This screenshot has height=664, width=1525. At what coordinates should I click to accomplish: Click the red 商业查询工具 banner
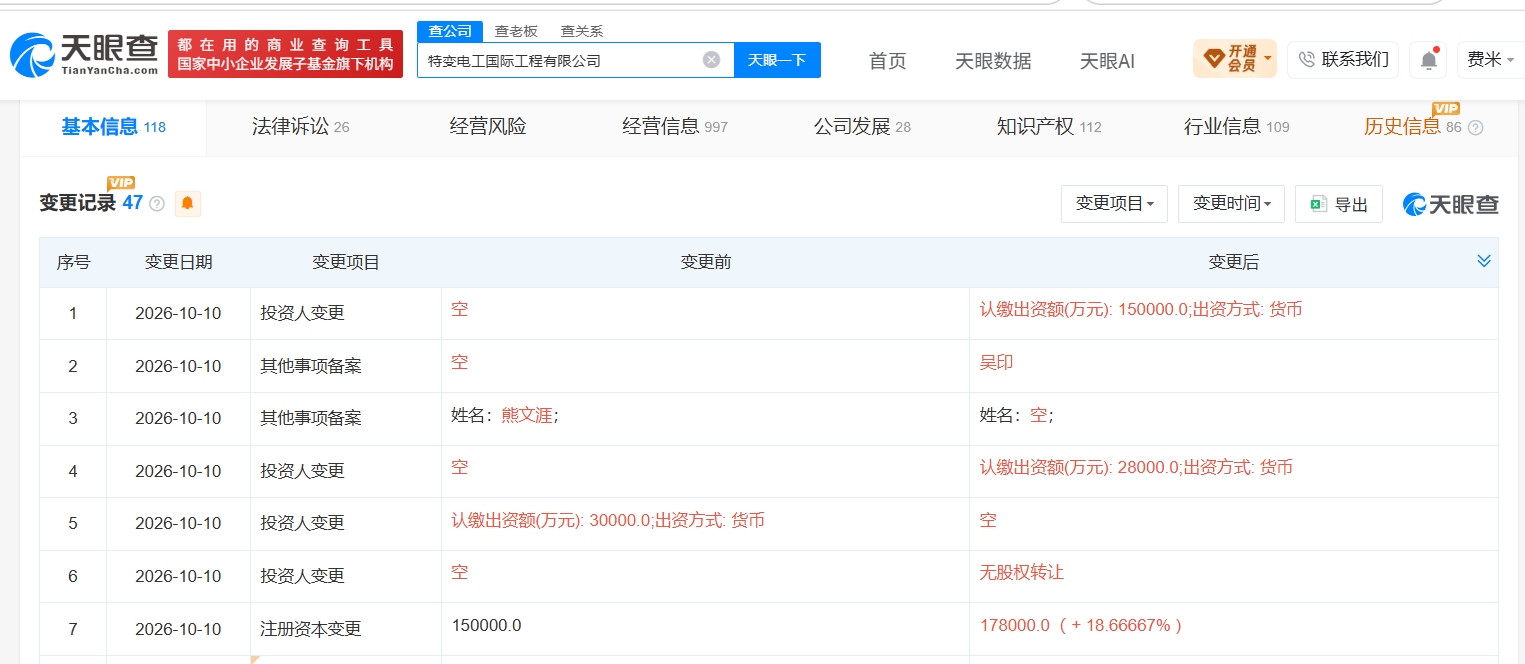coord(285,54)
